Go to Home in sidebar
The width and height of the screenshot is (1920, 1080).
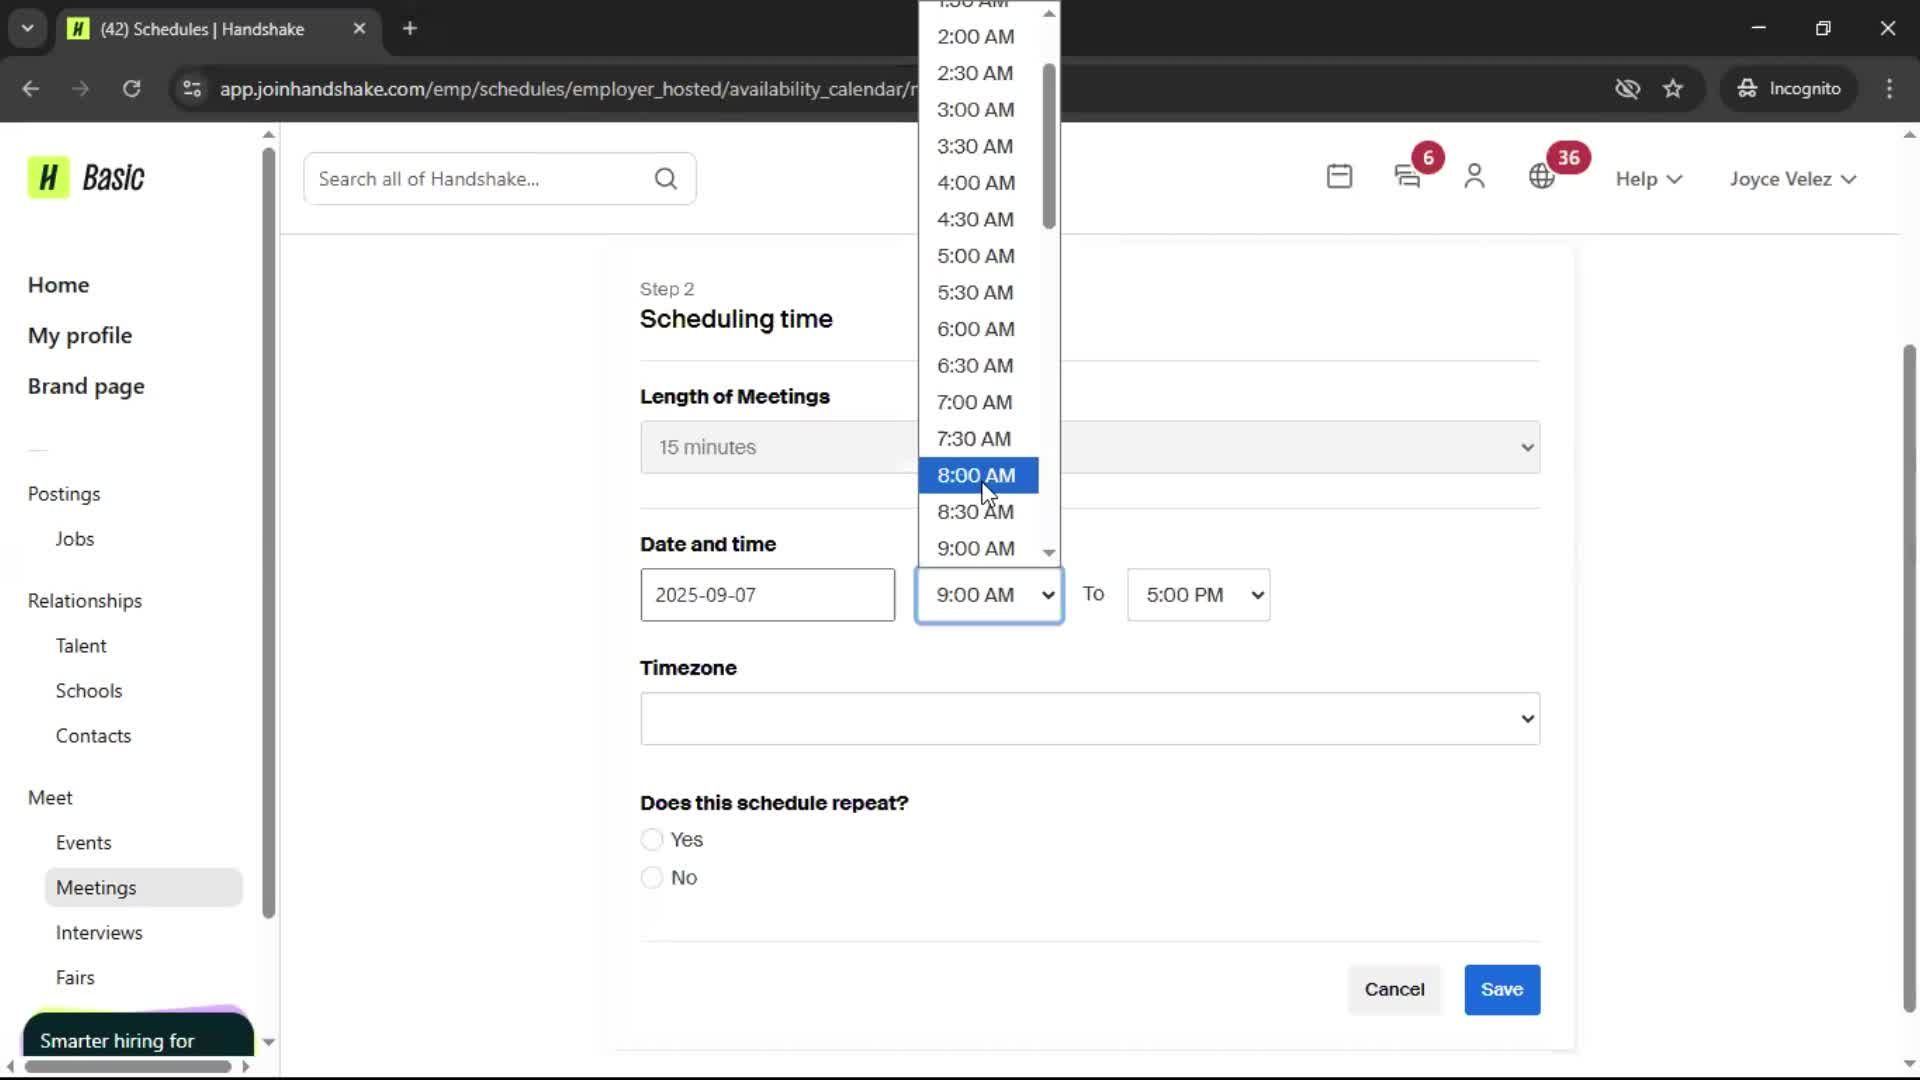click(58, 285)
